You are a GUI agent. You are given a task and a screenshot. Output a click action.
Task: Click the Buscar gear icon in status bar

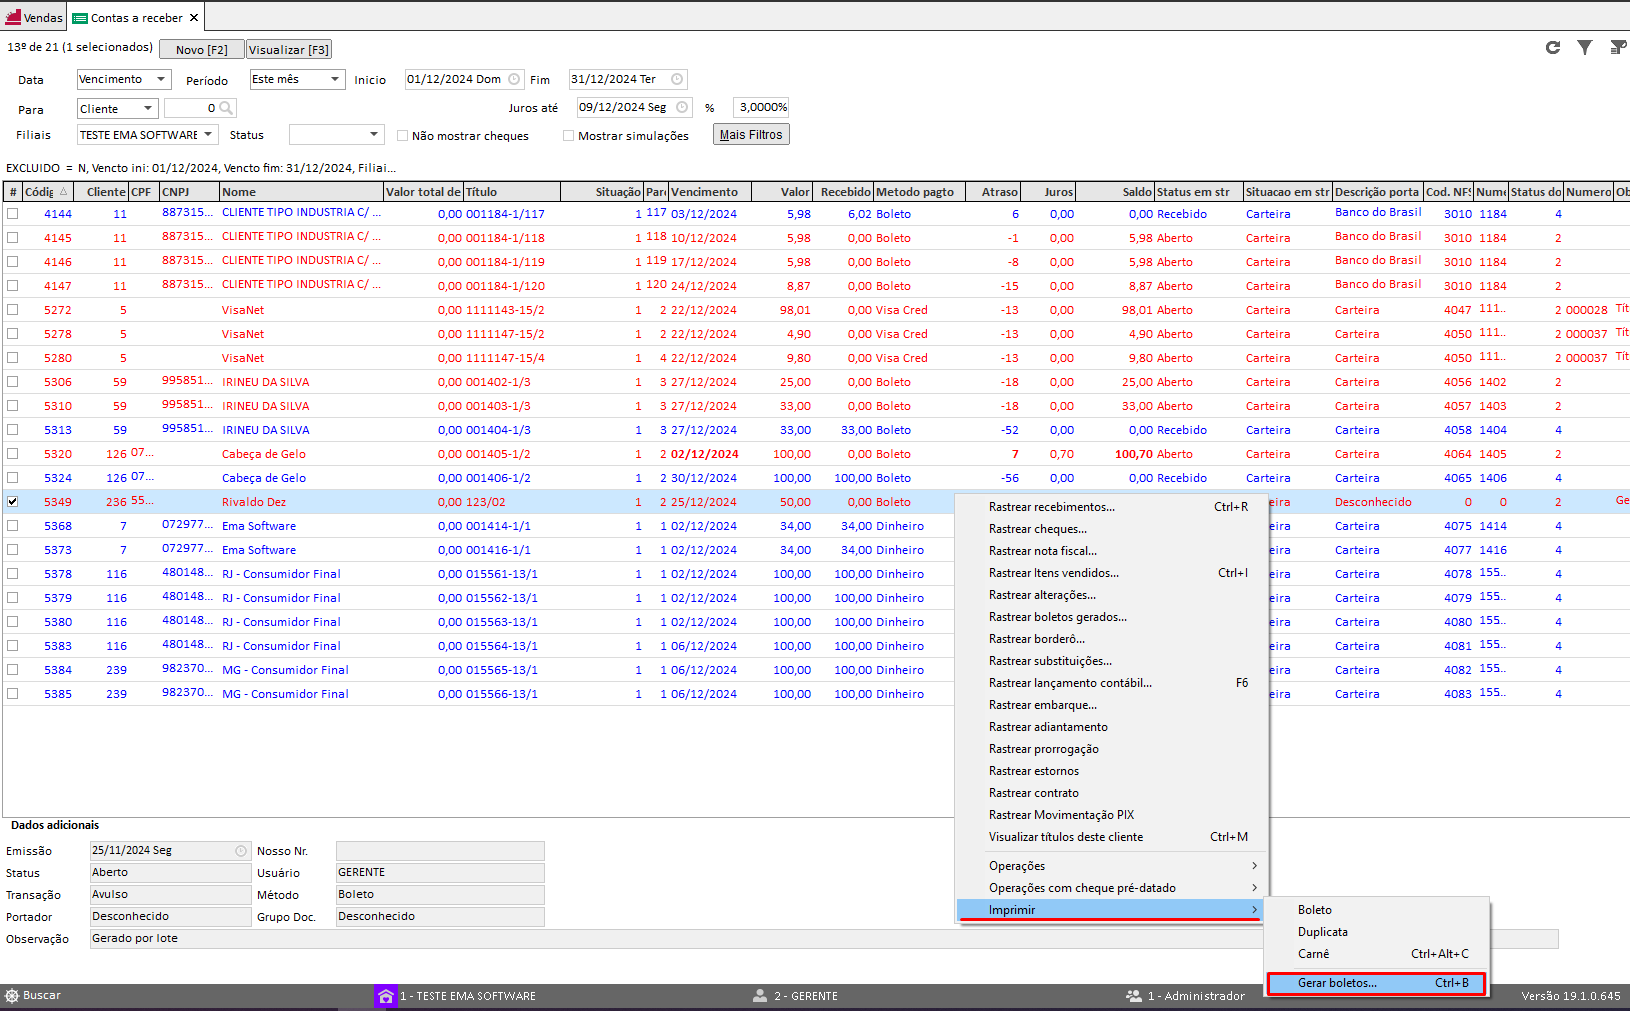point(12,996)
